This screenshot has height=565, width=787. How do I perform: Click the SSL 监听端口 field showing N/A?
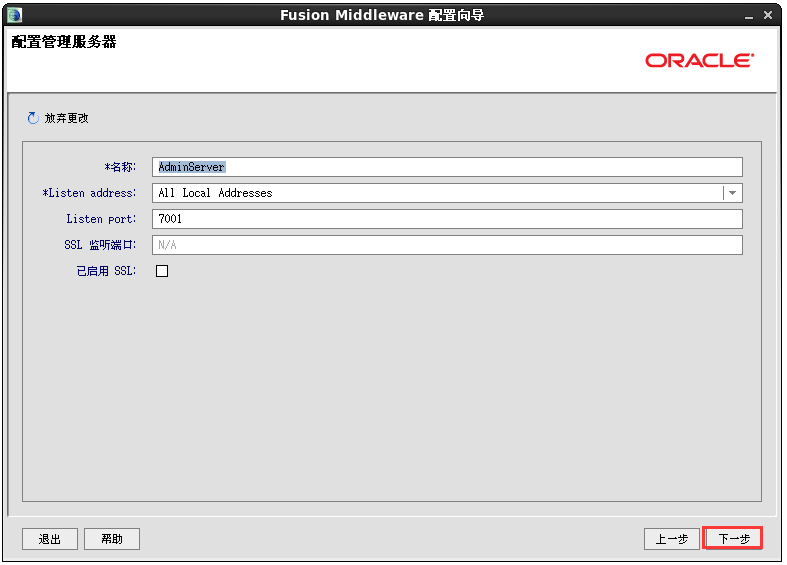pos(447,245)
